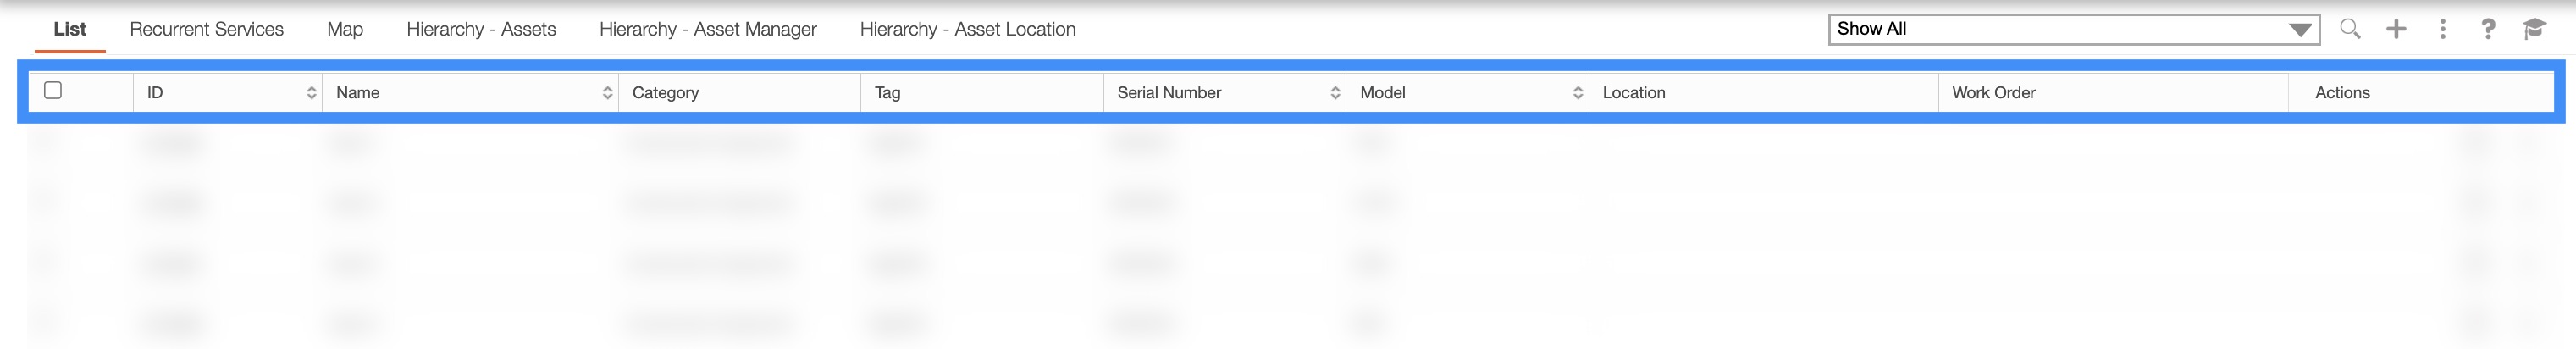This screenshot has height=349, width=2576.
Task: Switch to the Map tab
Action: 345,29
